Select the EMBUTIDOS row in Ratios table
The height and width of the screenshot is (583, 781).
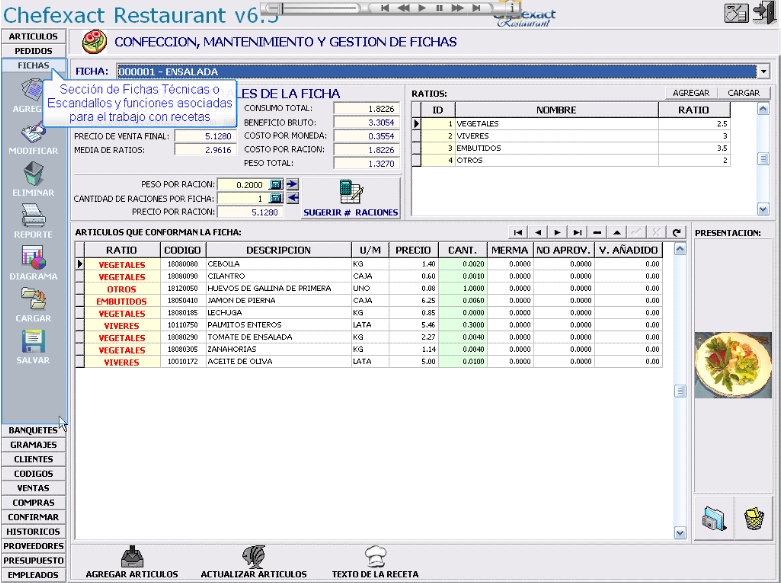[571, 148]
